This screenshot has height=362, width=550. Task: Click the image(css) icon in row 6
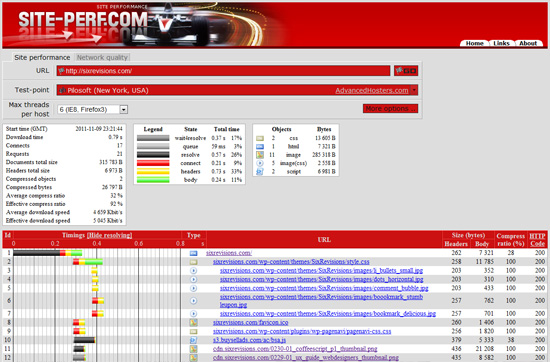tap(193, 301)
